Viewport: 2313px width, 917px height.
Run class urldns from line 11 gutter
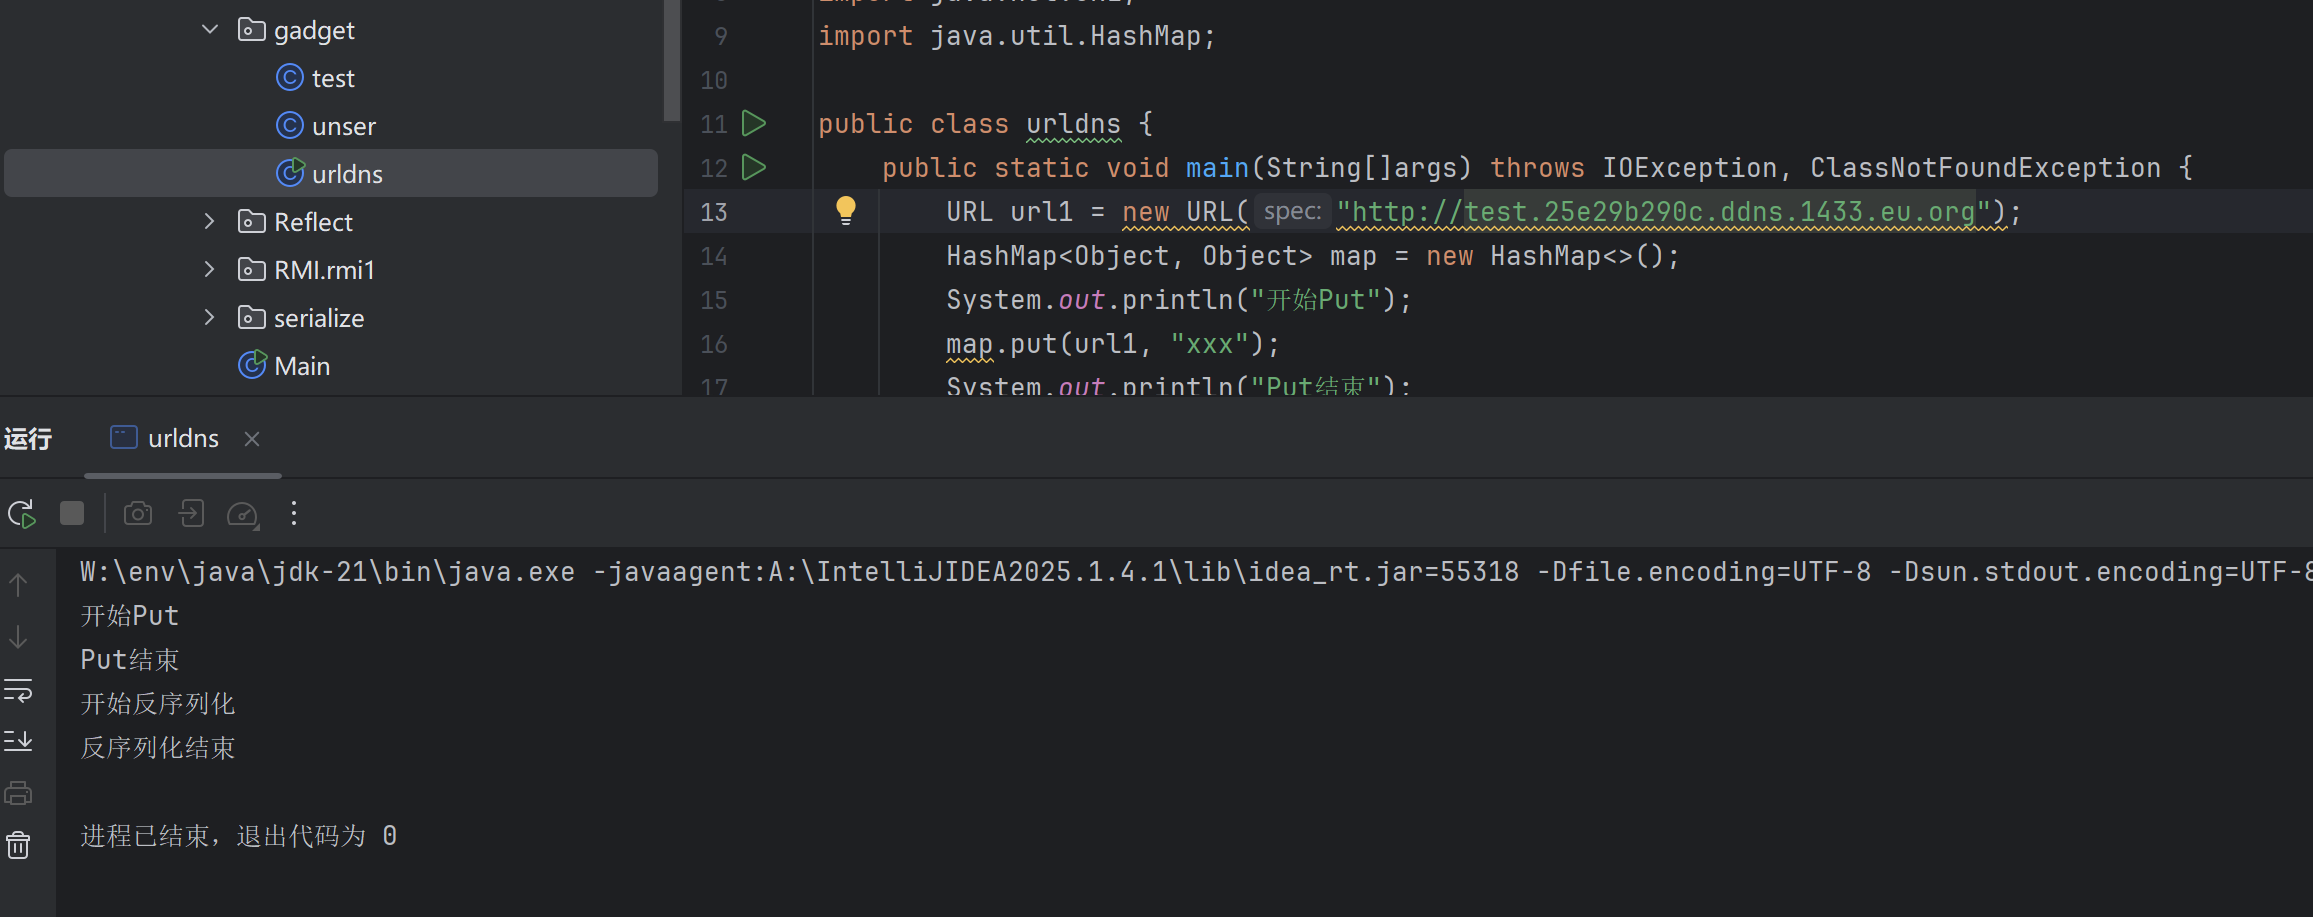(754, 123)
